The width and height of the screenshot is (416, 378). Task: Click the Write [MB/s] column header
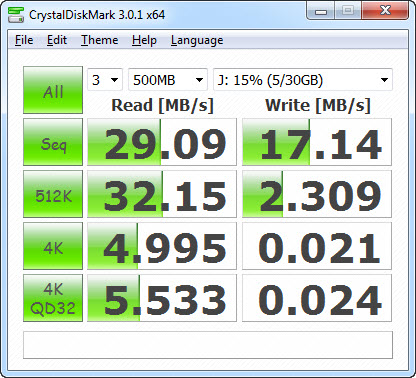click(x=318, y=105)
